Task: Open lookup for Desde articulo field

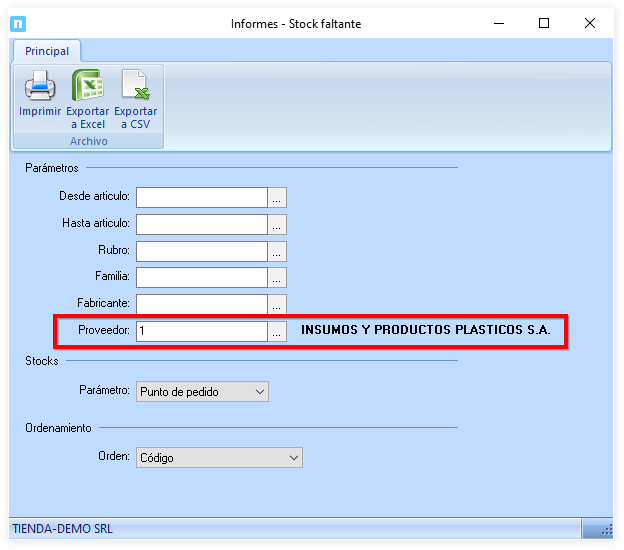Action: pos(278,197)
